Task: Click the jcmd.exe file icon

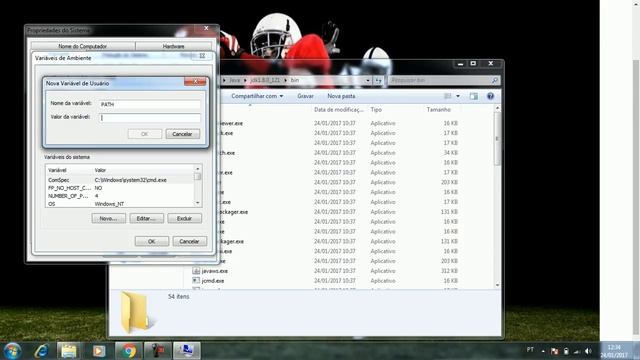Action: point(196,280)
